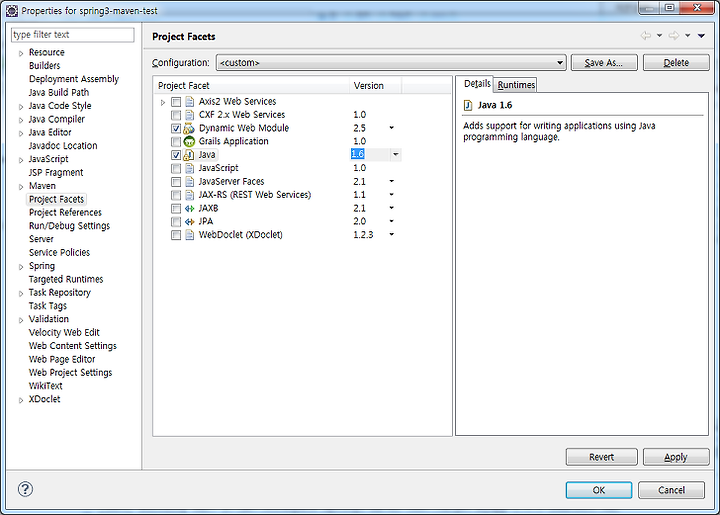Click the Grails Application green icon
This screenshot has width=720, height=515.
(x=189, y=141)
